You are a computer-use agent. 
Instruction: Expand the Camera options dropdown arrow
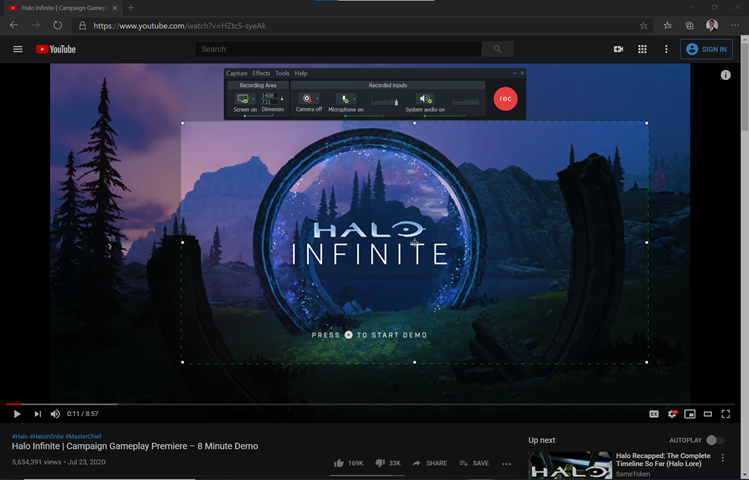point(318,100)
